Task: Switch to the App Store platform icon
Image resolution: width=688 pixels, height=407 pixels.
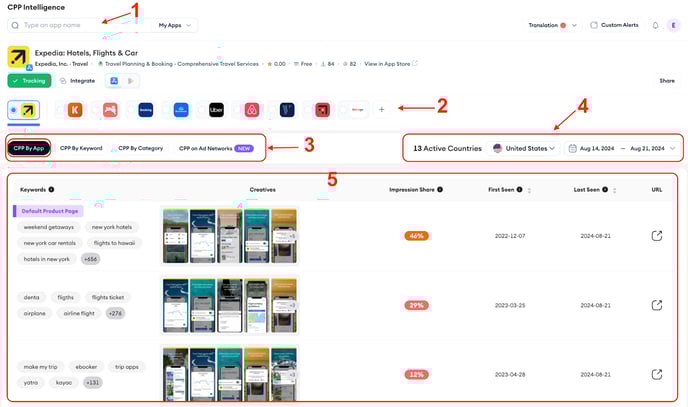Action: 114,81
